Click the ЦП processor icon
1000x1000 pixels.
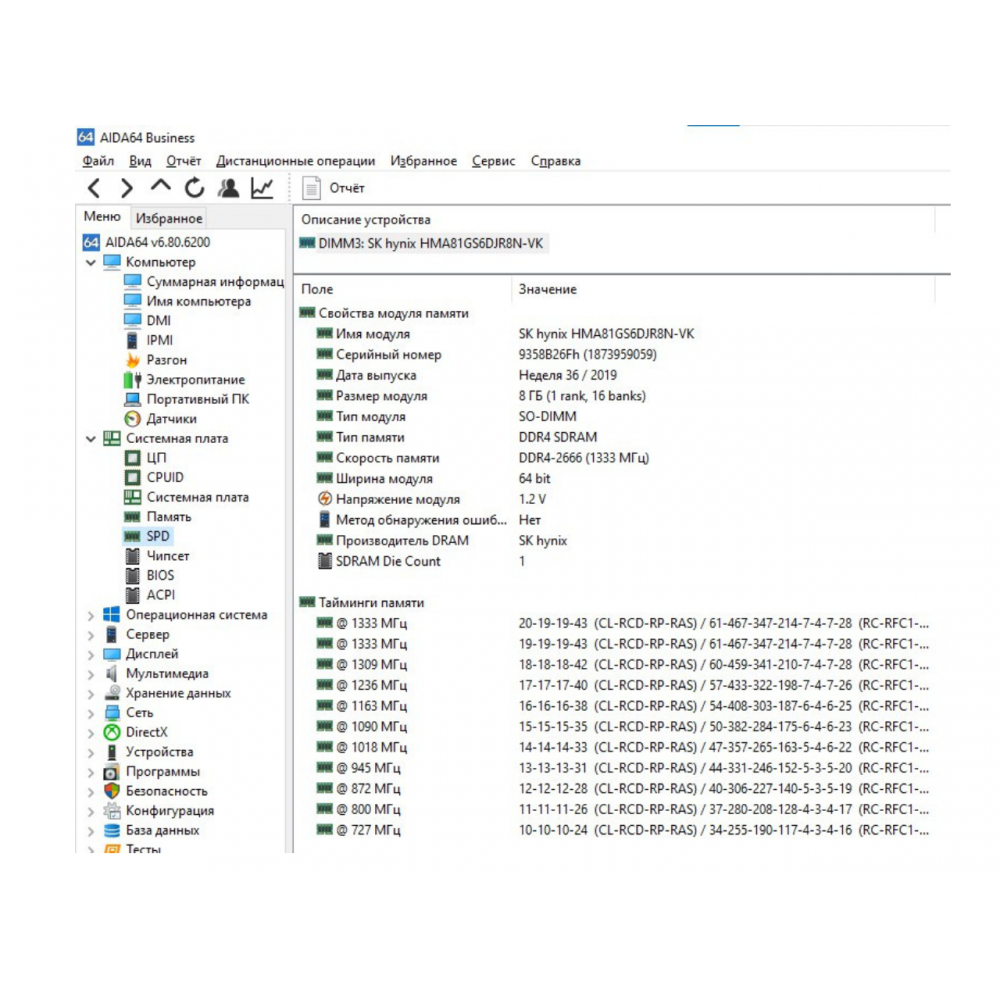coord(133,458)
